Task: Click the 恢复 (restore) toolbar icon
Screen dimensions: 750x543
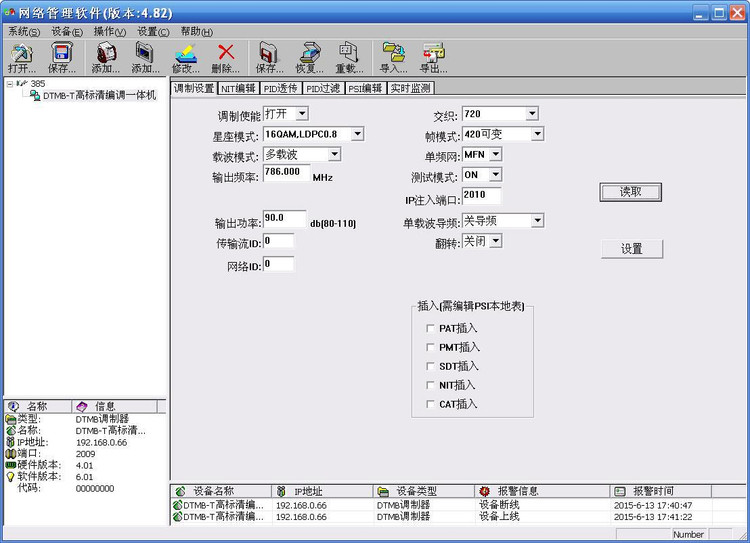Action: [309, 57]
